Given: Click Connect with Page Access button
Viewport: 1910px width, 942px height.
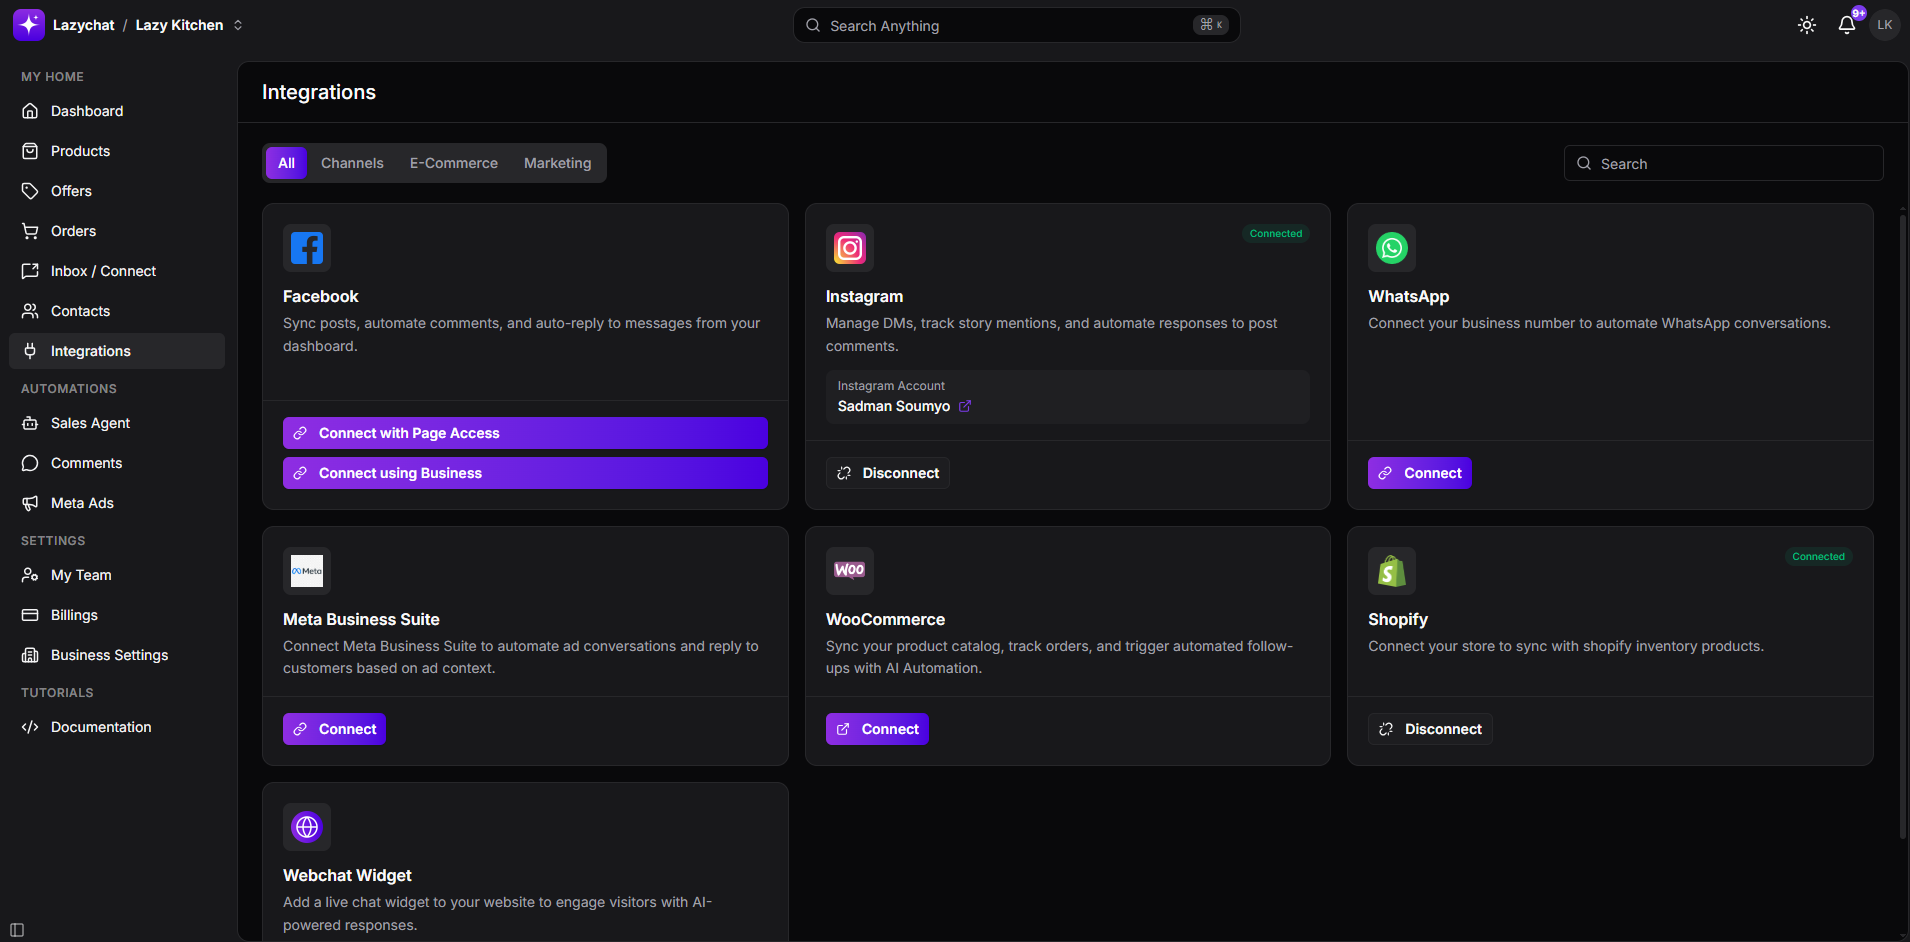Looking at the screenshot, I should click(525, 433).
